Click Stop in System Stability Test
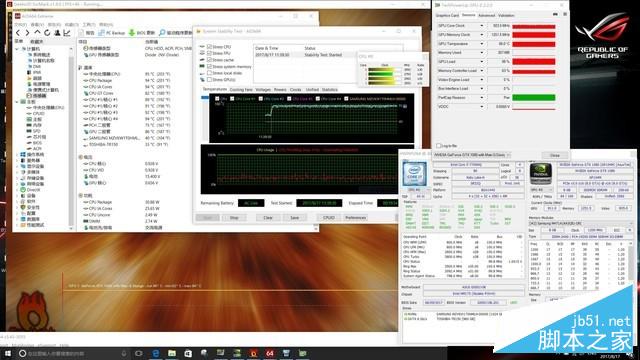The height and width of the screenshot is (360, 640). coord(234,218)
